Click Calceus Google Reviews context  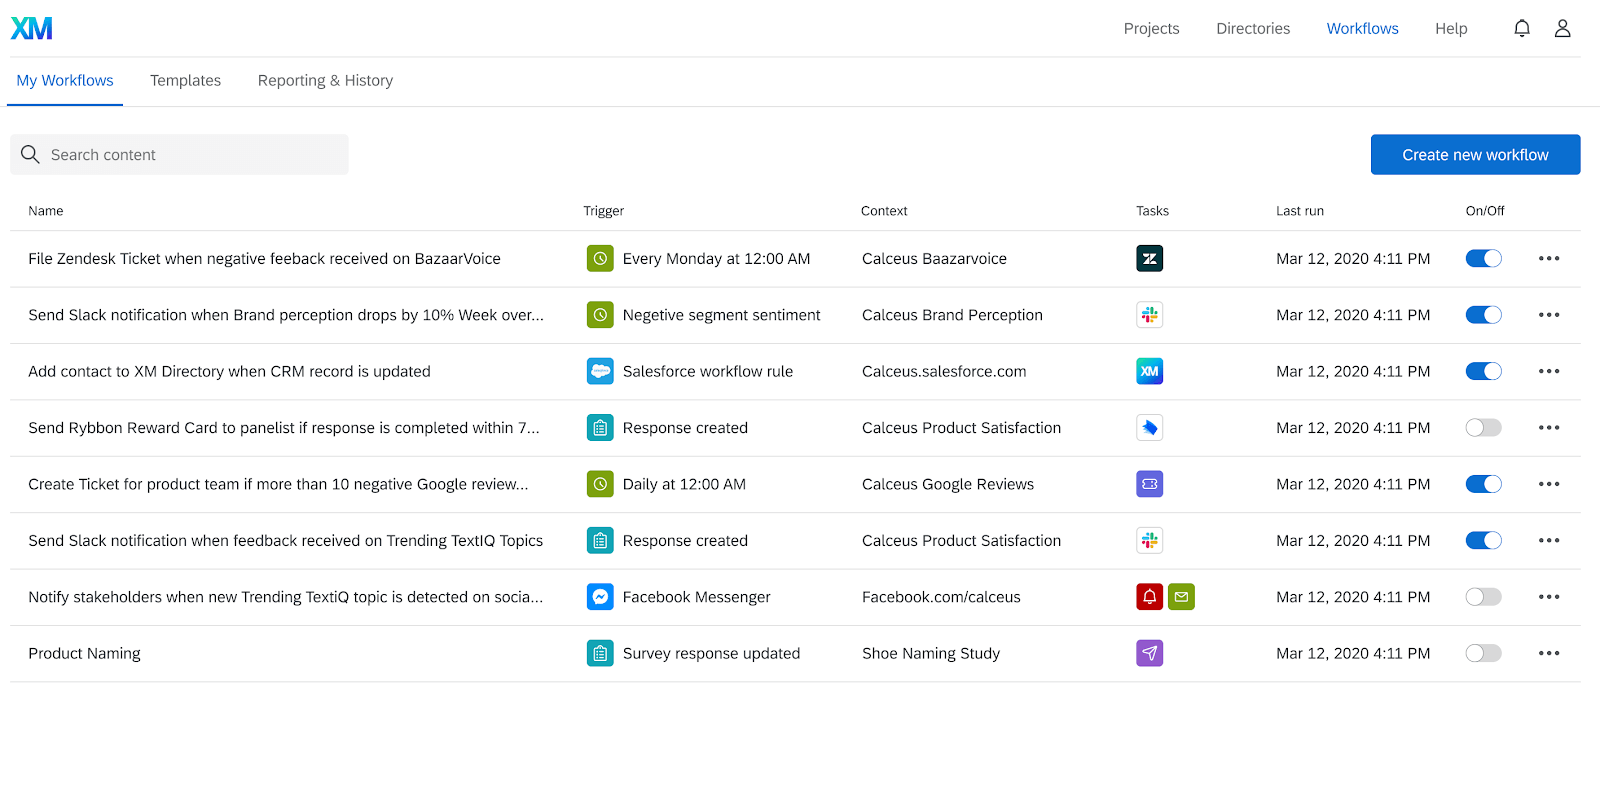948,484
